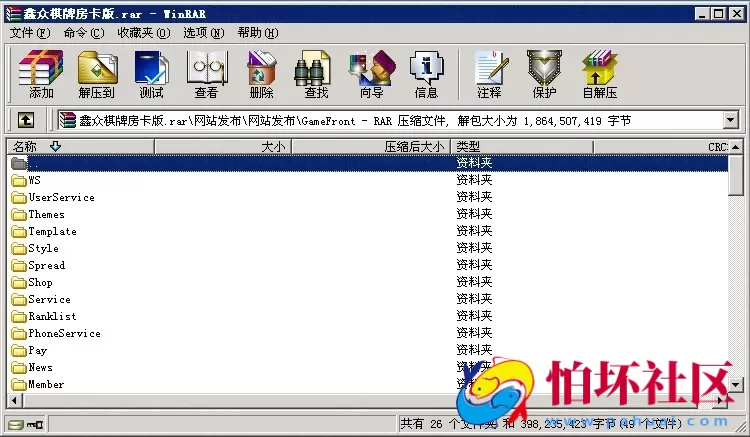Click the UserService folder icon

pyautogui.click(x=19, y=197)
